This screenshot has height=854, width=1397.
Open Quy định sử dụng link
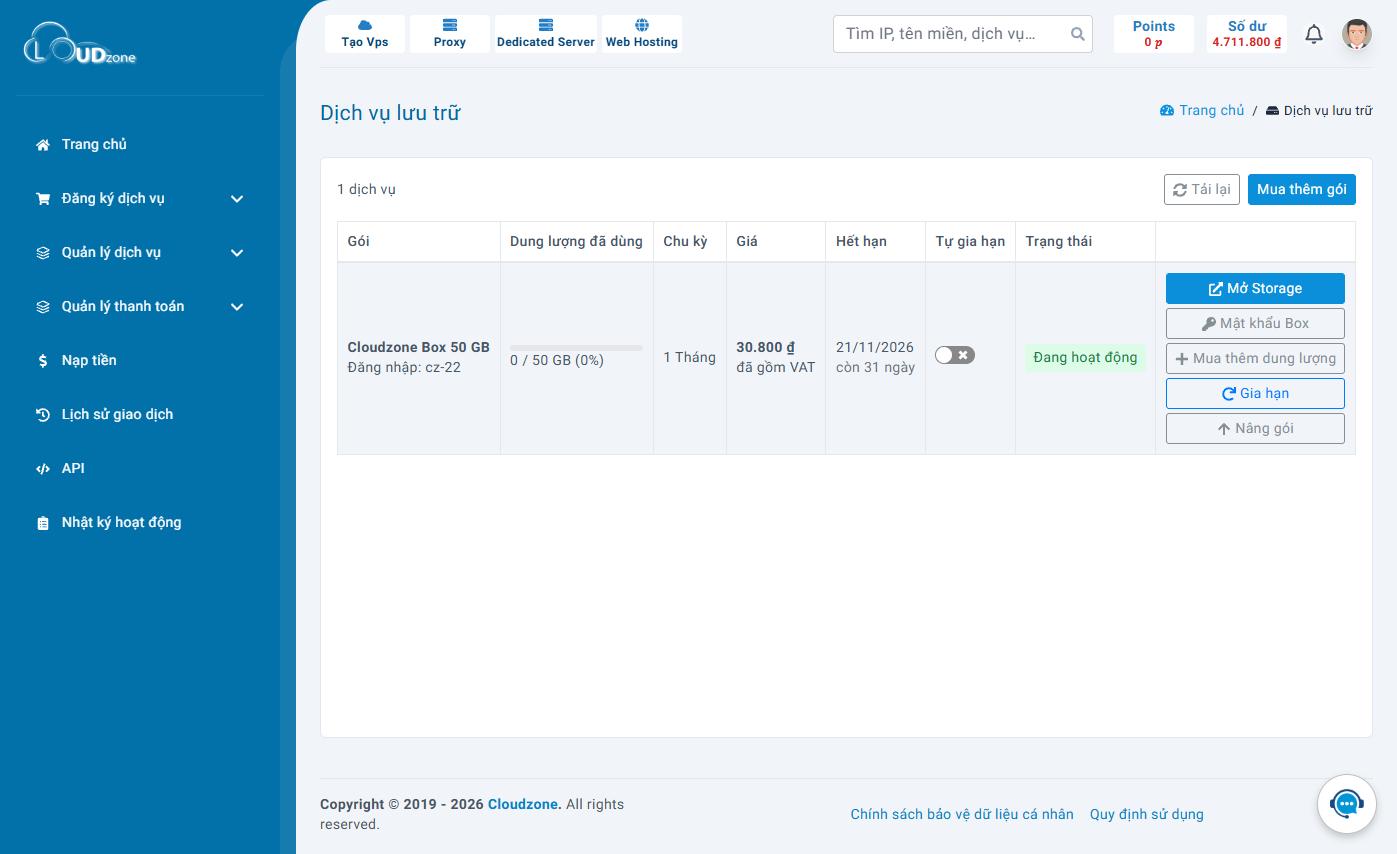pos(1147,814)
